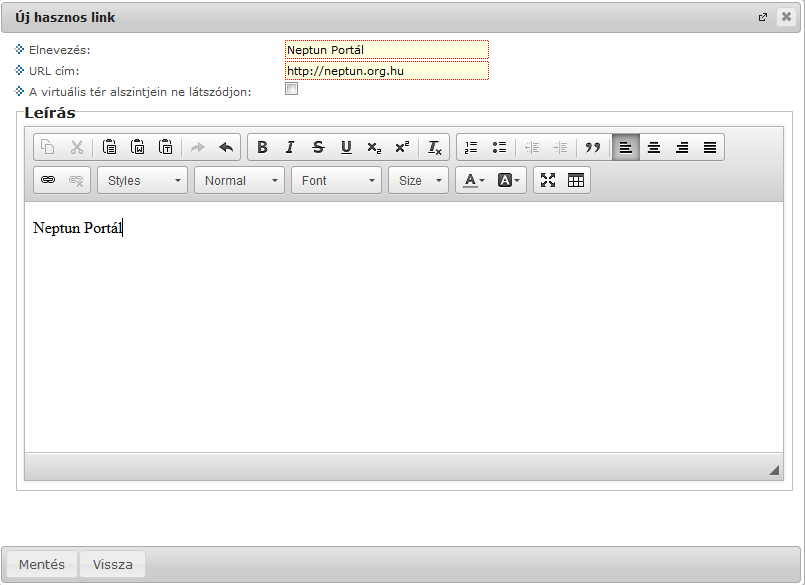Screen dimensions: 805x585
Task: Open the Styles dropdown
Action: (142, 180)
